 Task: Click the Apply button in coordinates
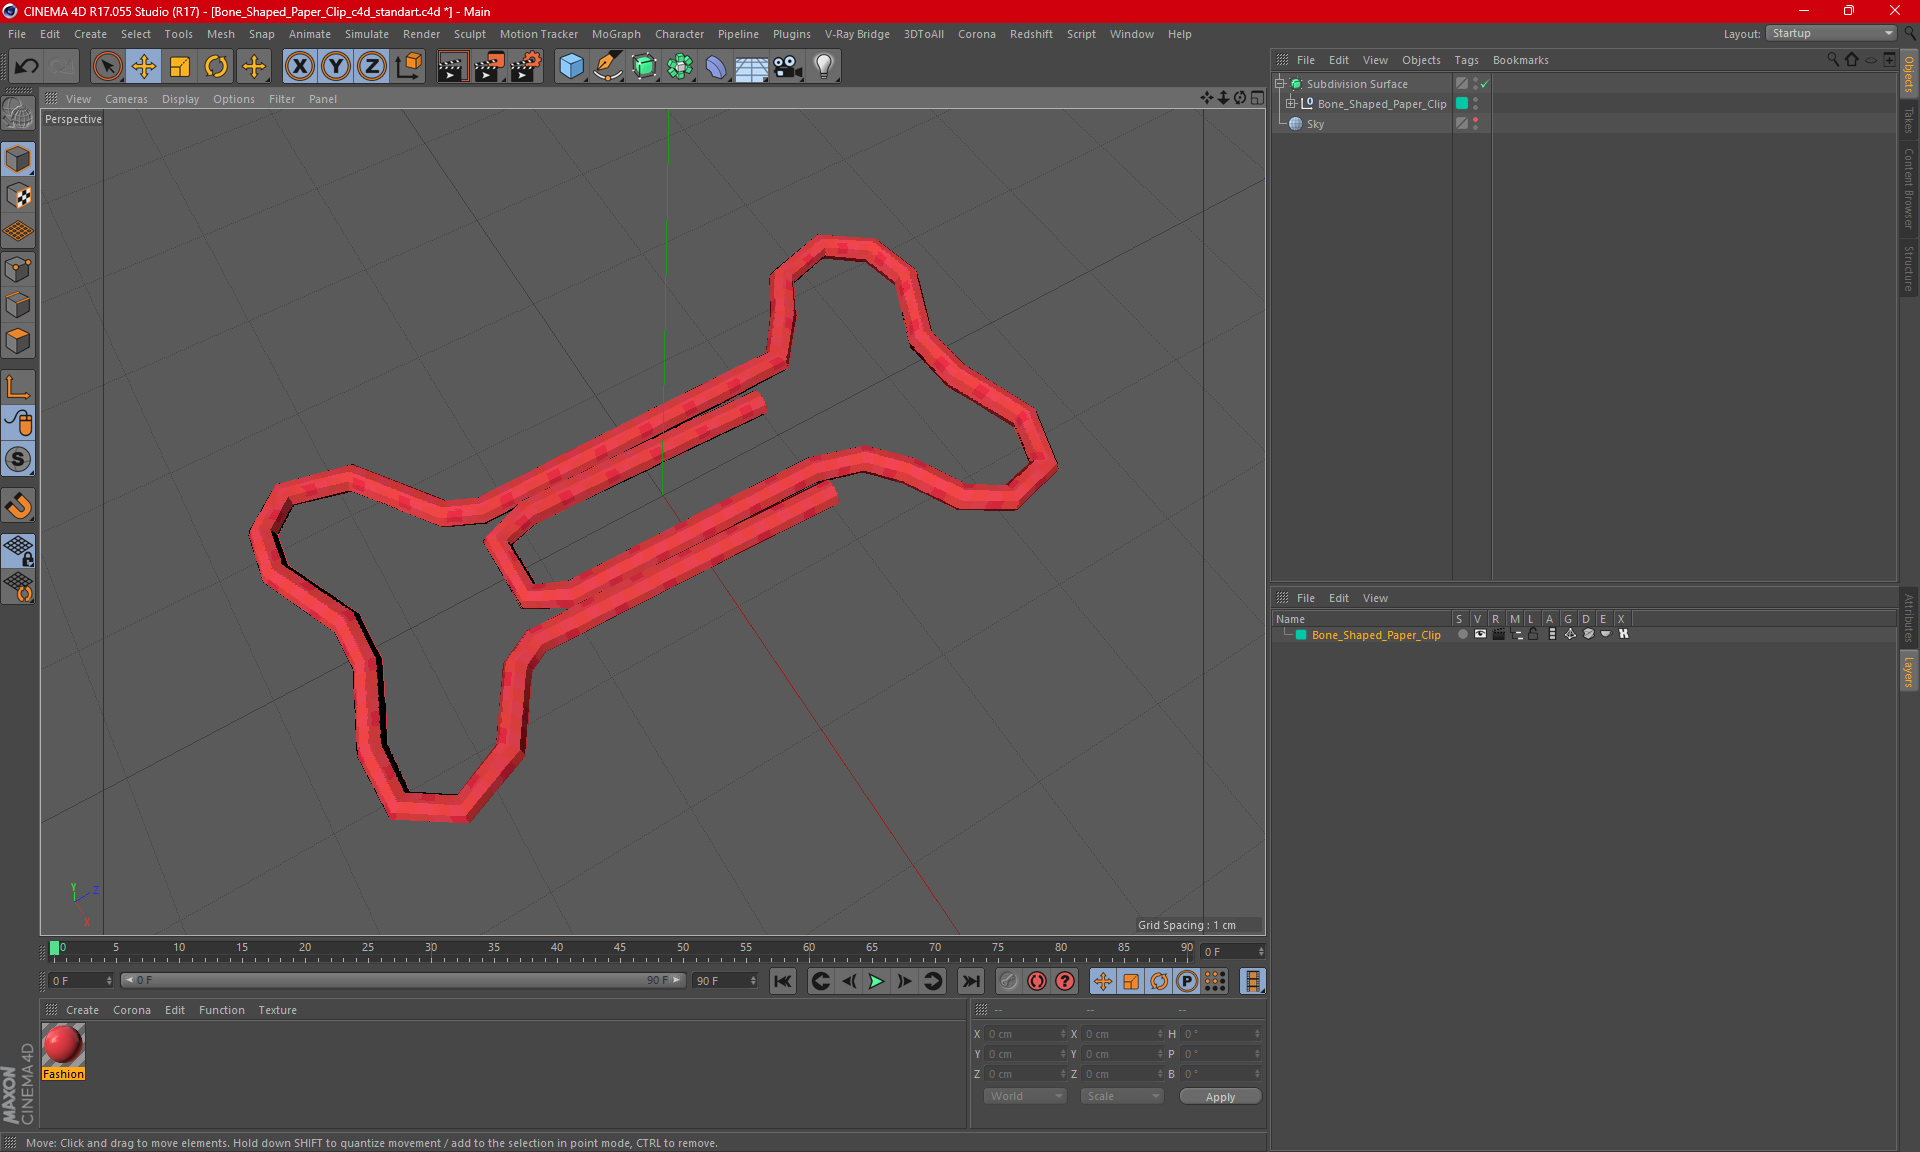[x=1218, y=1096]
